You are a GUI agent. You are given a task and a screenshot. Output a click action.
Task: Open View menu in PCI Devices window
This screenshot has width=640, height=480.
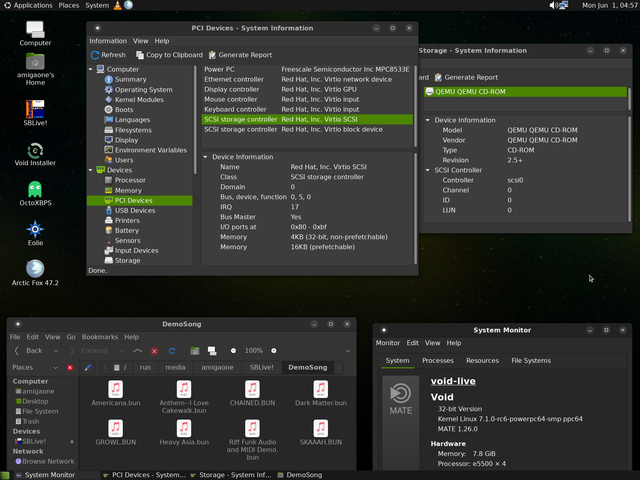coord(140,41)
